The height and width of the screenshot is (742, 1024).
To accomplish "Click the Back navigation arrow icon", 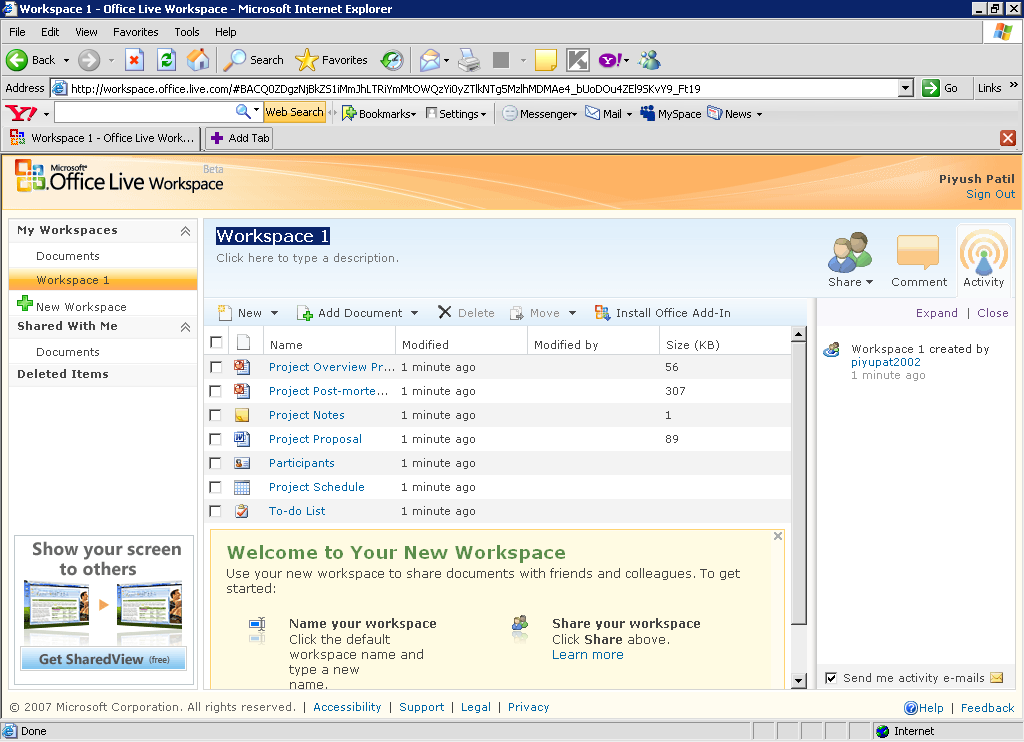I will click(x=17, y=60).
